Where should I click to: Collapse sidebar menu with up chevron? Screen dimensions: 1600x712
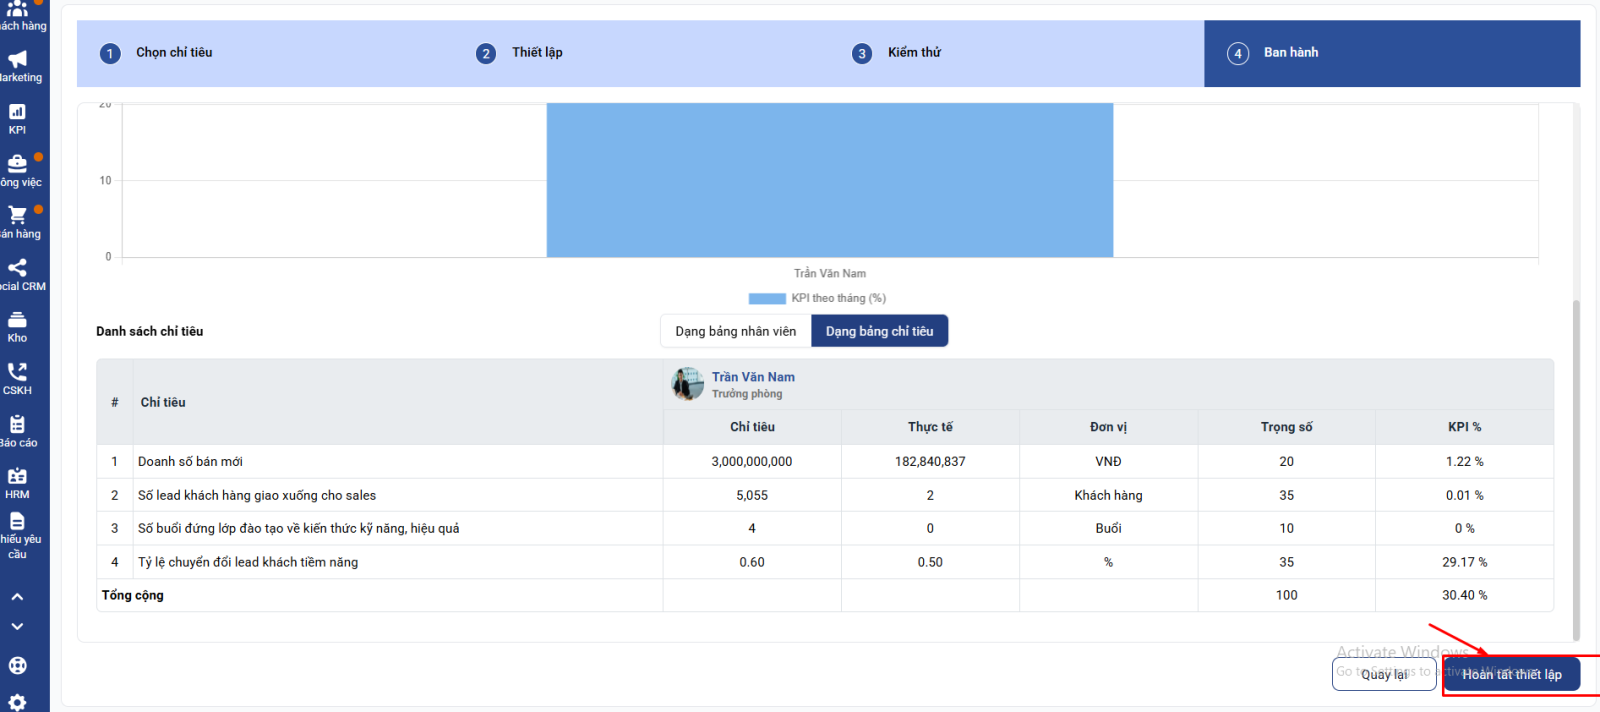pyautogui.click(x=17, y=597)
